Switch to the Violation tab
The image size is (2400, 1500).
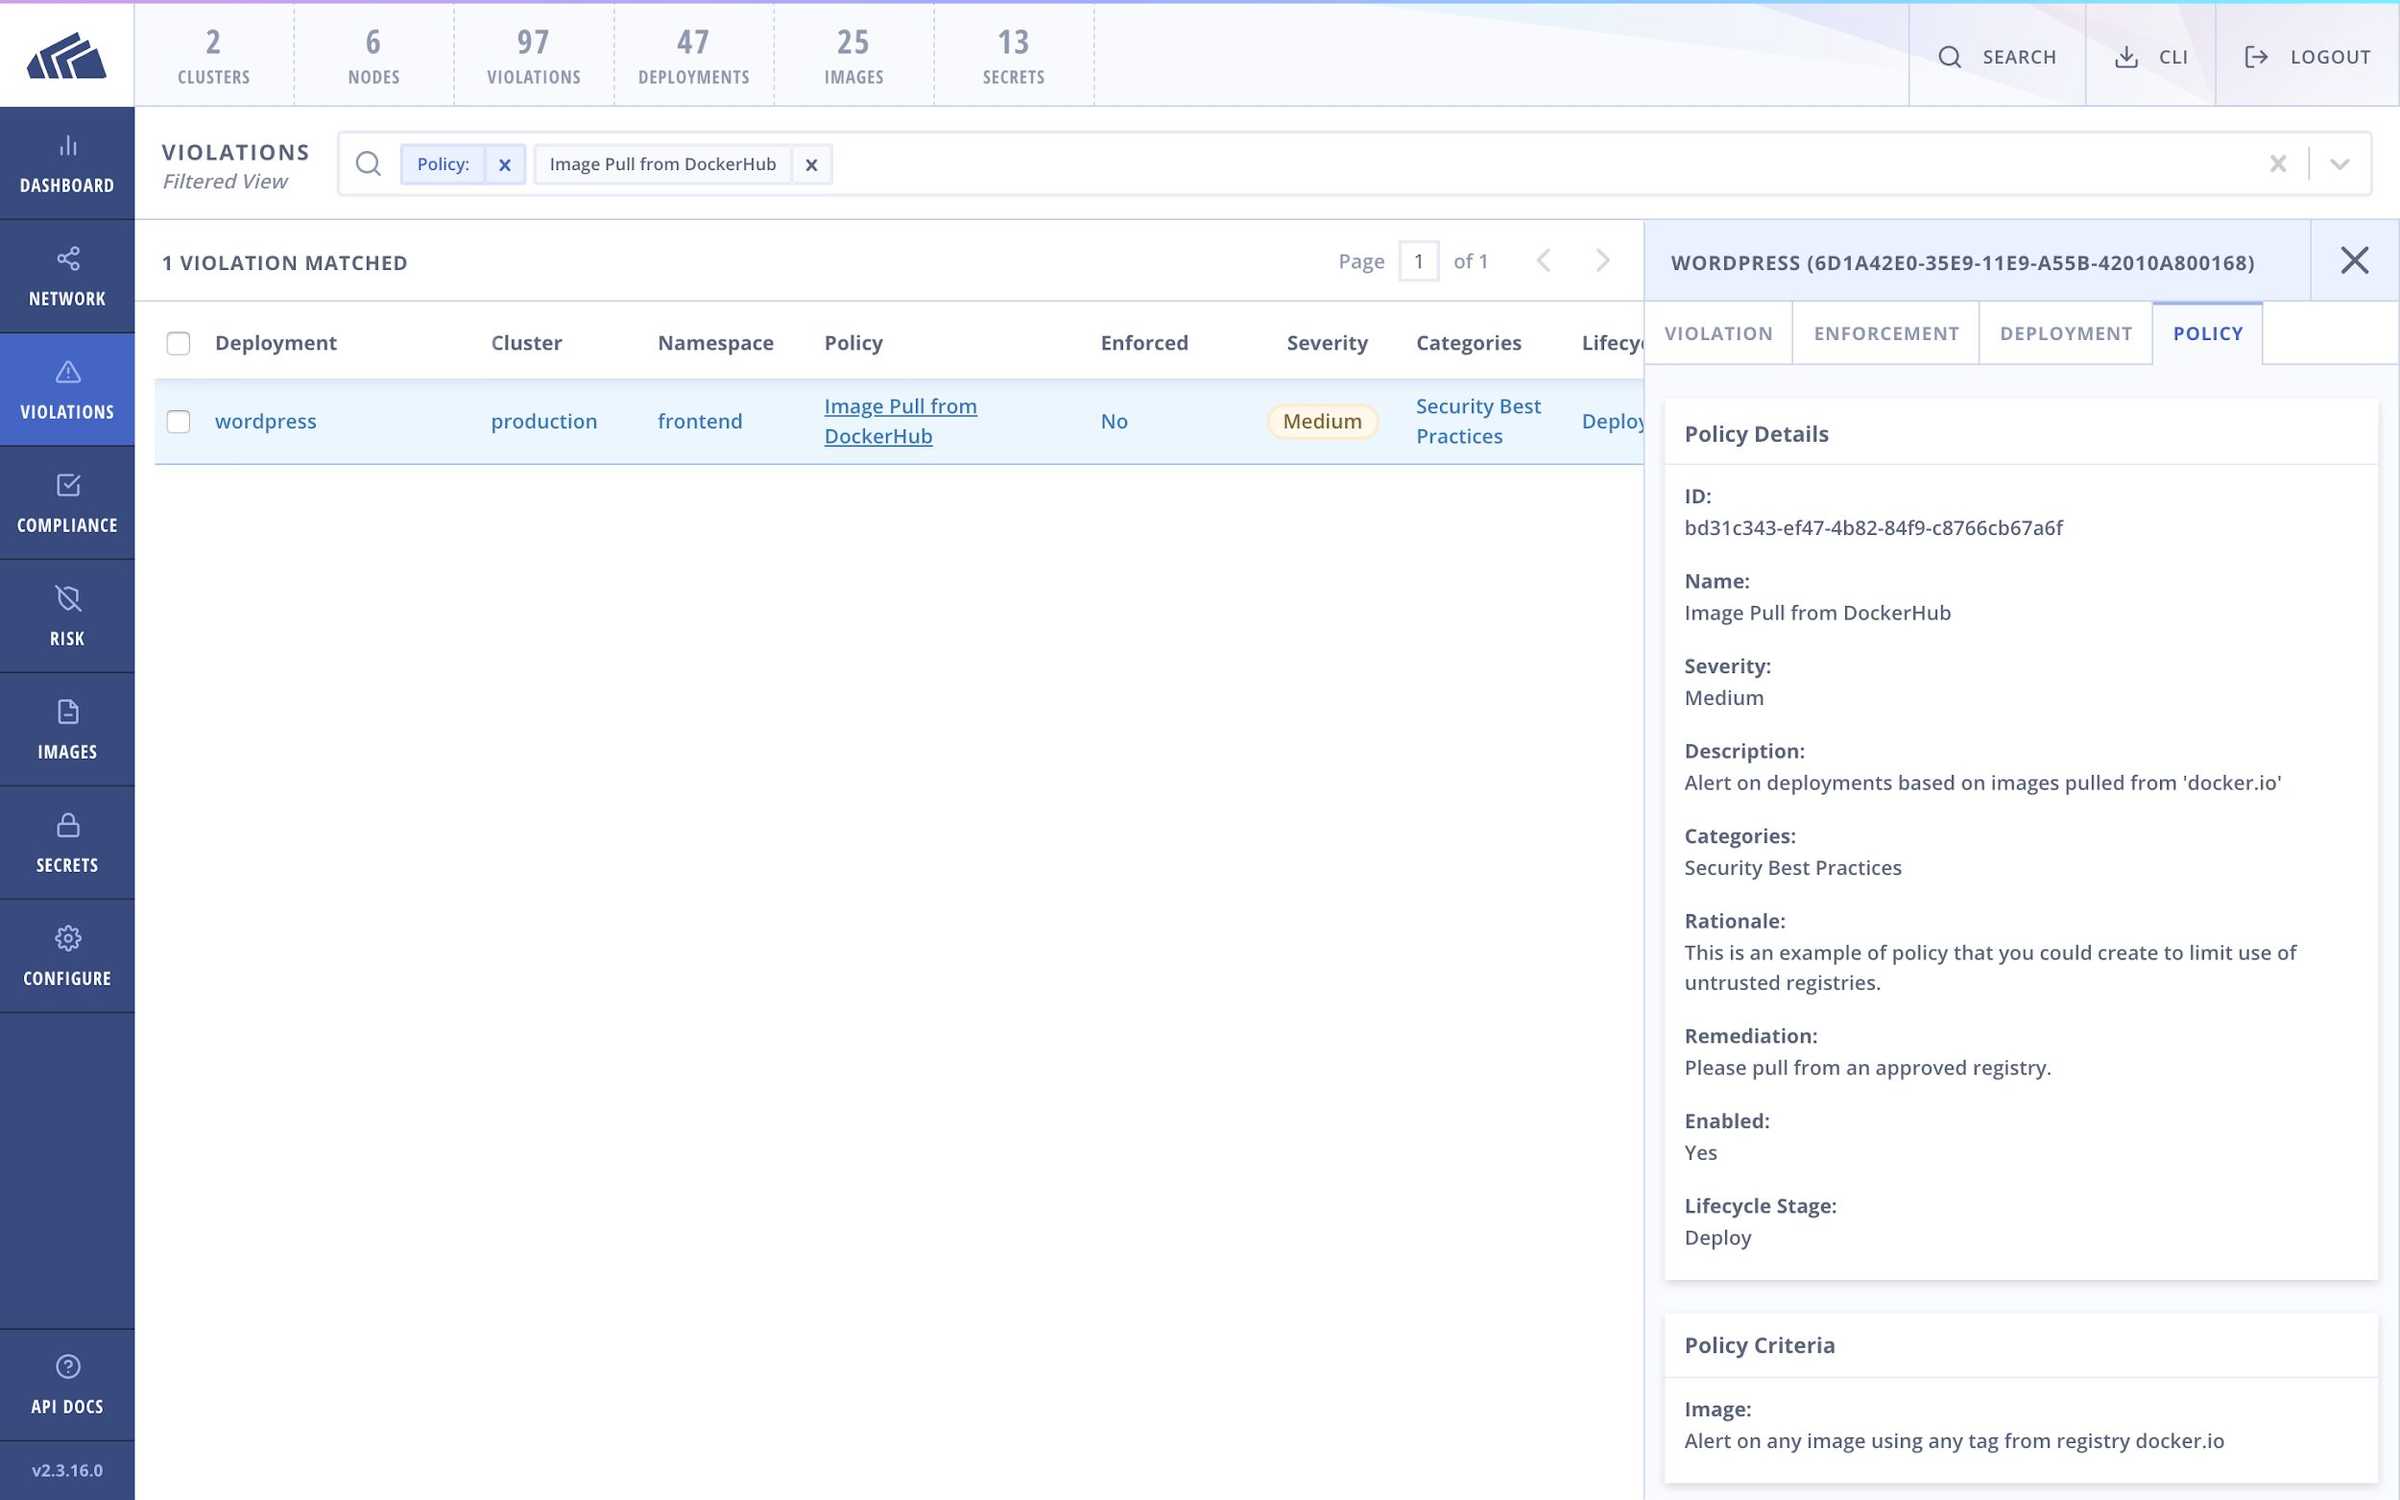(1718, 333)
